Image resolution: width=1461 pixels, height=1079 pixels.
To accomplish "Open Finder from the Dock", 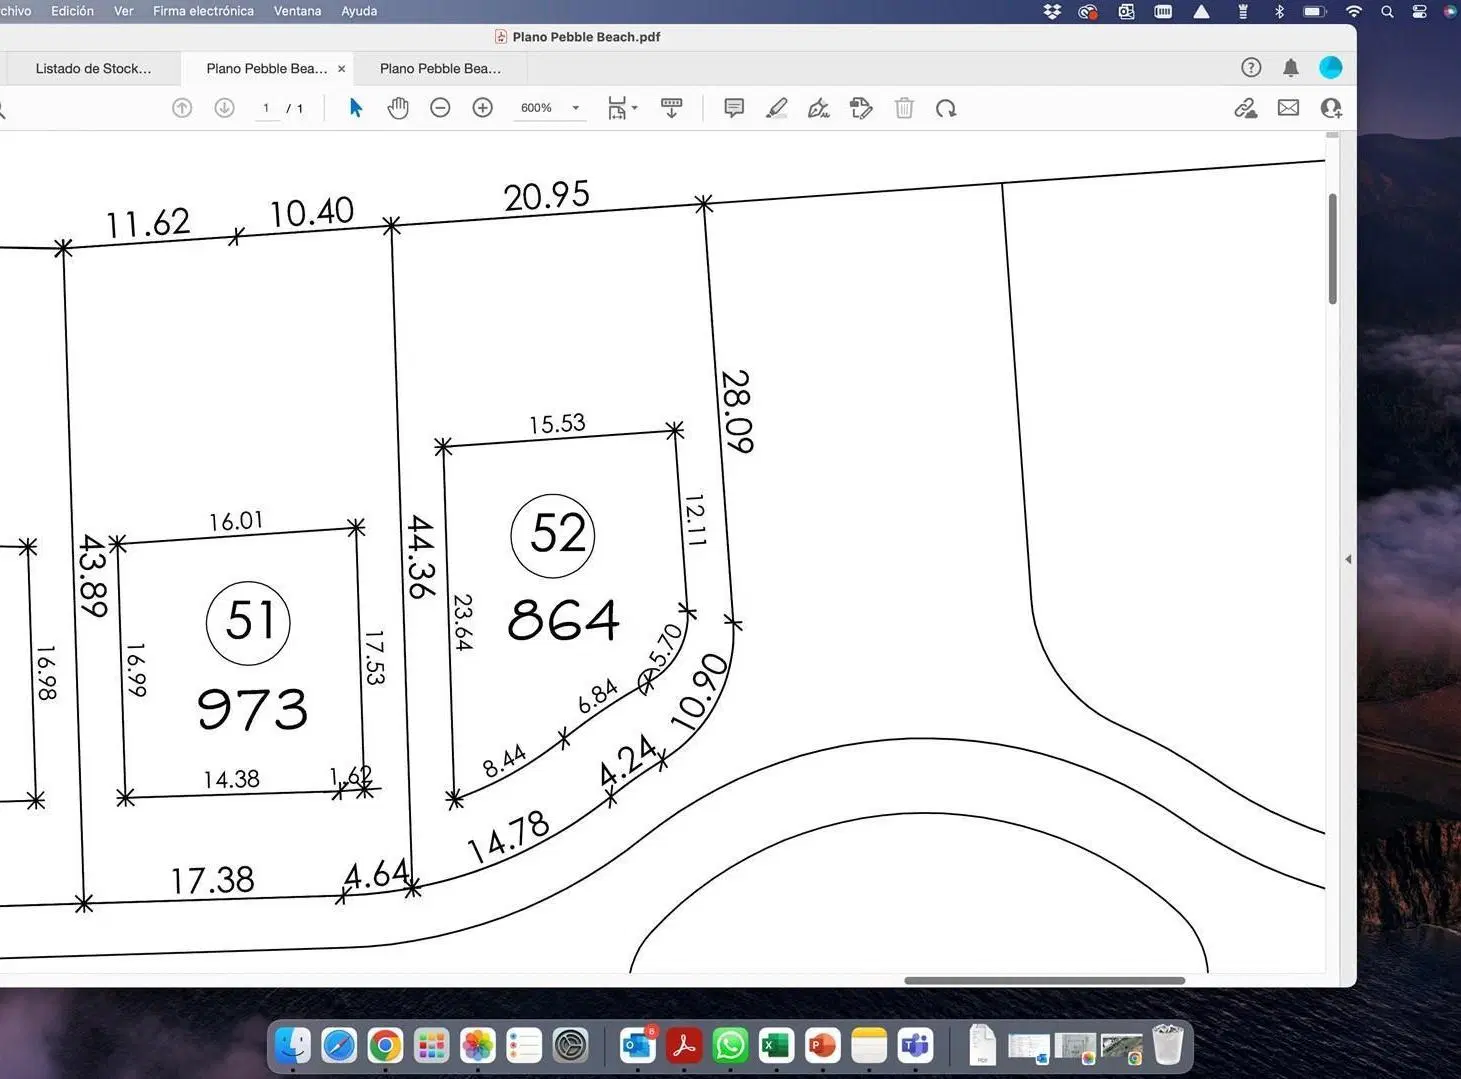I will click(x=293, y=1046).
